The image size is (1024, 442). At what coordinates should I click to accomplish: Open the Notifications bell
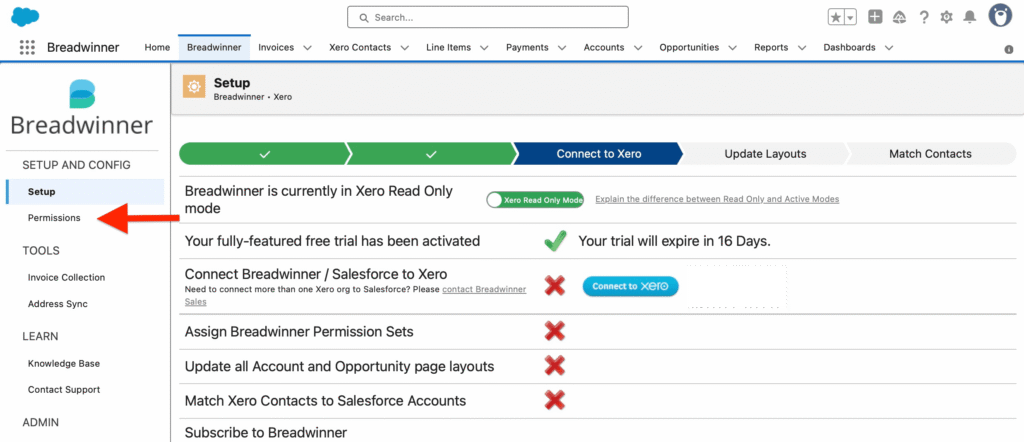(970, 17)
